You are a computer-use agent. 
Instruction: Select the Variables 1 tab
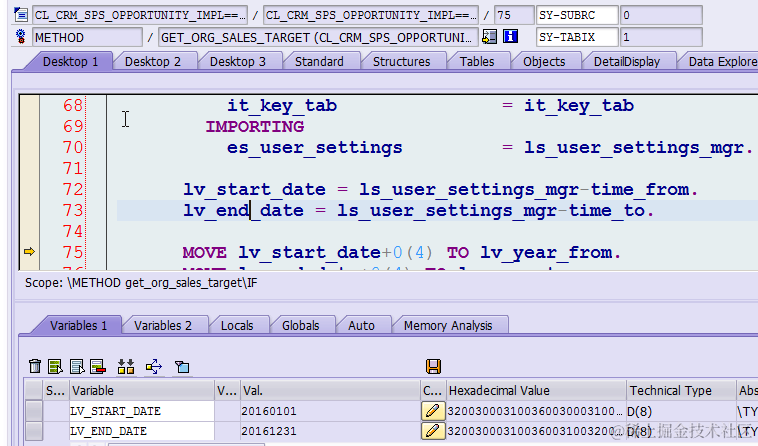[x=78, y=326]
